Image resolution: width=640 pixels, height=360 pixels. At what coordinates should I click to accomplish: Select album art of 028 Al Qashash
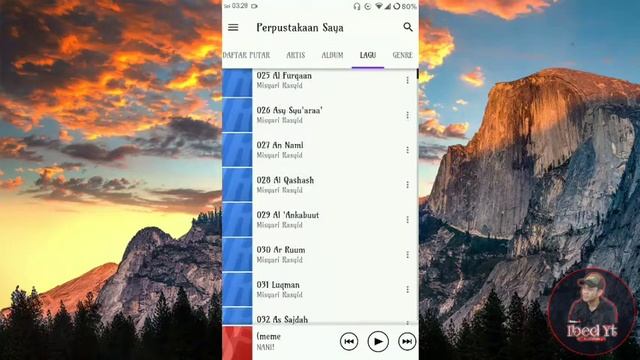(x=237, y=185)
